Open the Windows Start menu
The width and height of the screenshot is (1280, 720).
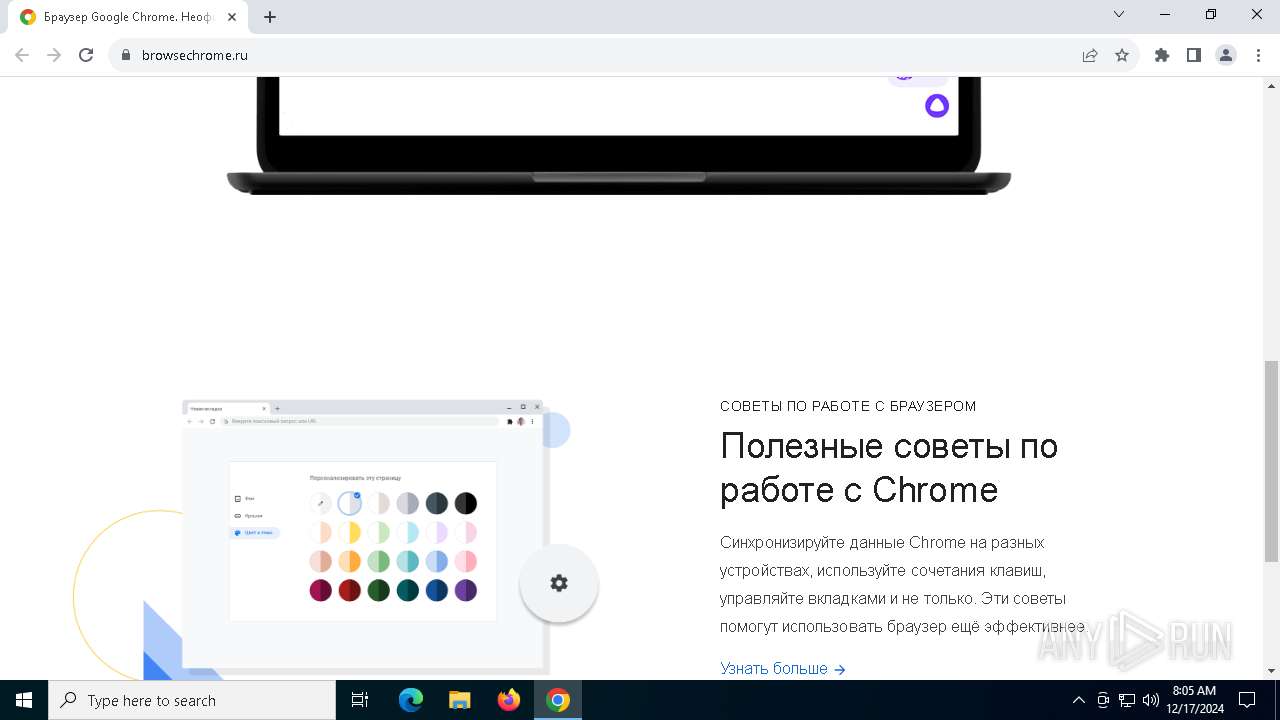coord(24,700)
